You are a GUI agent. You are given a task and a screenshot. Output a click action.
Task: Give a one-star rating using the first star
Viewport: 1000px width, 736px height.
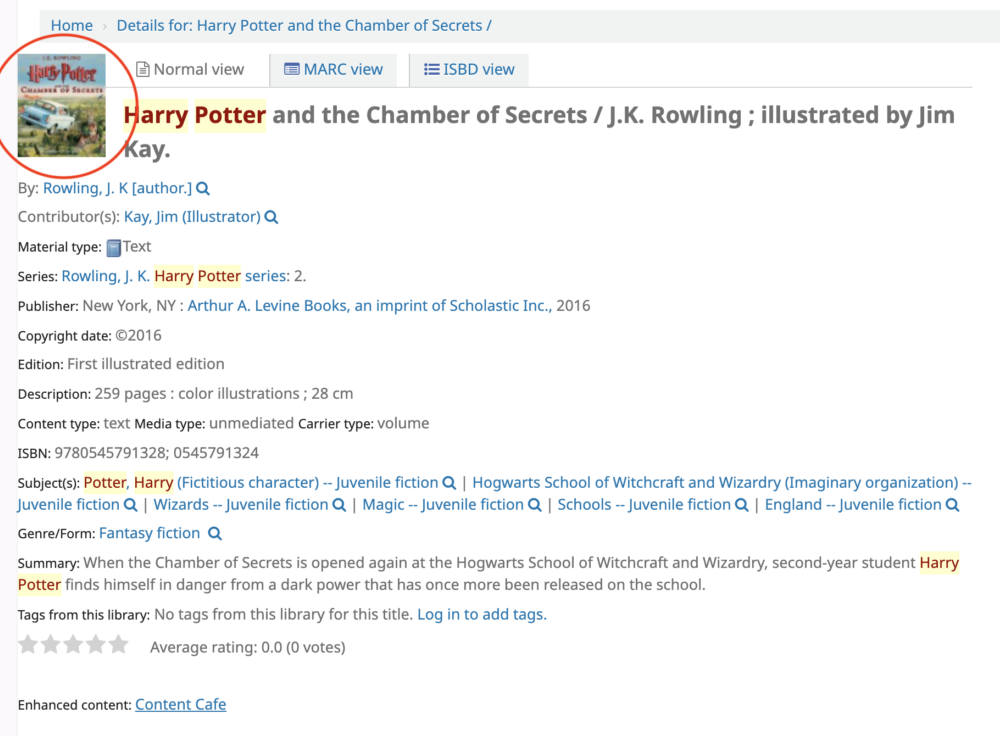28,645
